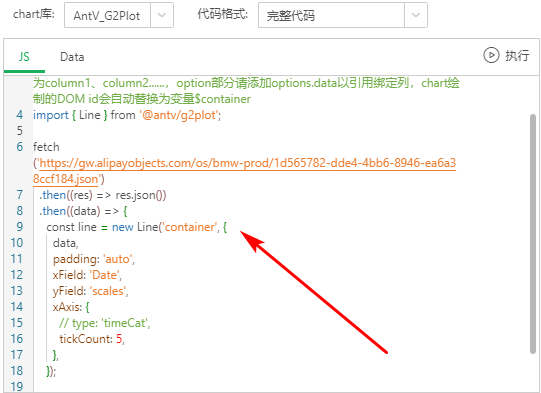Screen dimensions: 541x393
Task: Click the 代码格式 label
Action: (223, 14)
